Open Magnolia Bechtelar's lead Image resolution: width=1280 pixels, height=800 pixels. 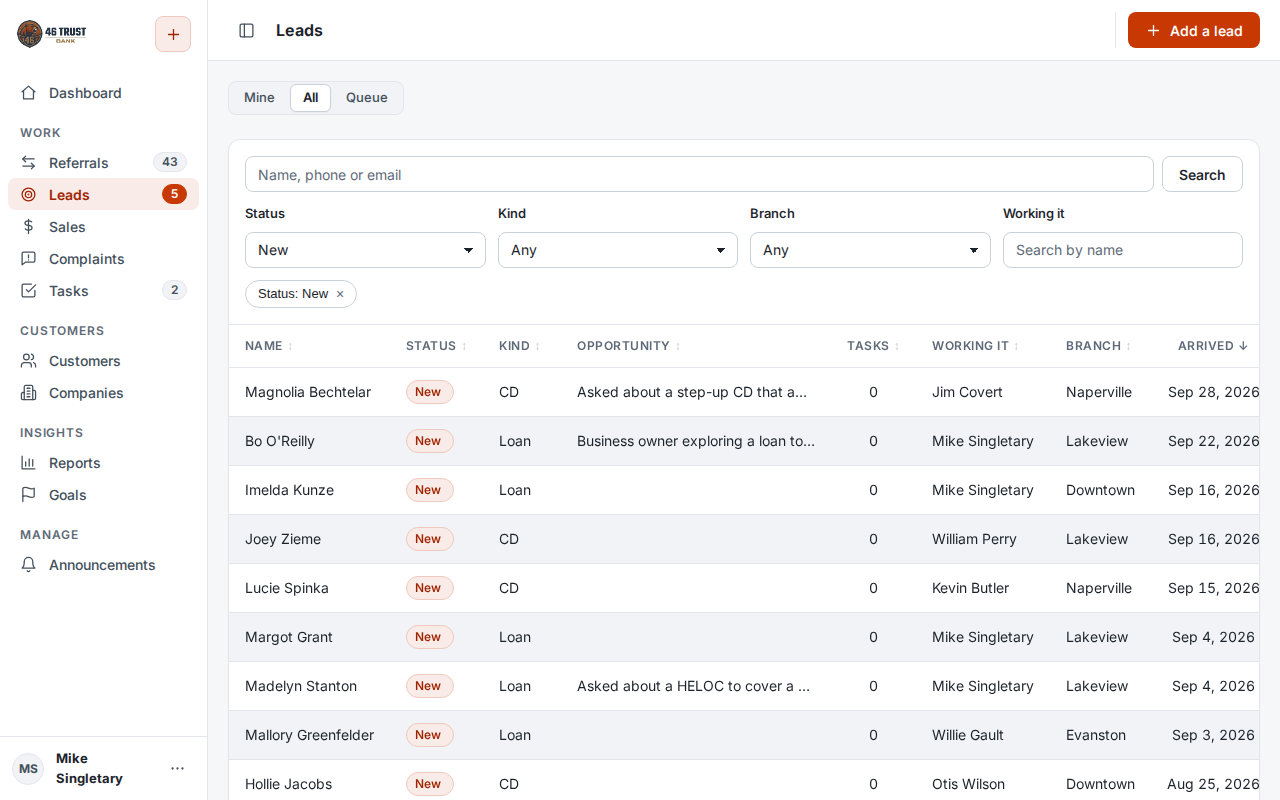pyautogui.click(x=308, y=392)
